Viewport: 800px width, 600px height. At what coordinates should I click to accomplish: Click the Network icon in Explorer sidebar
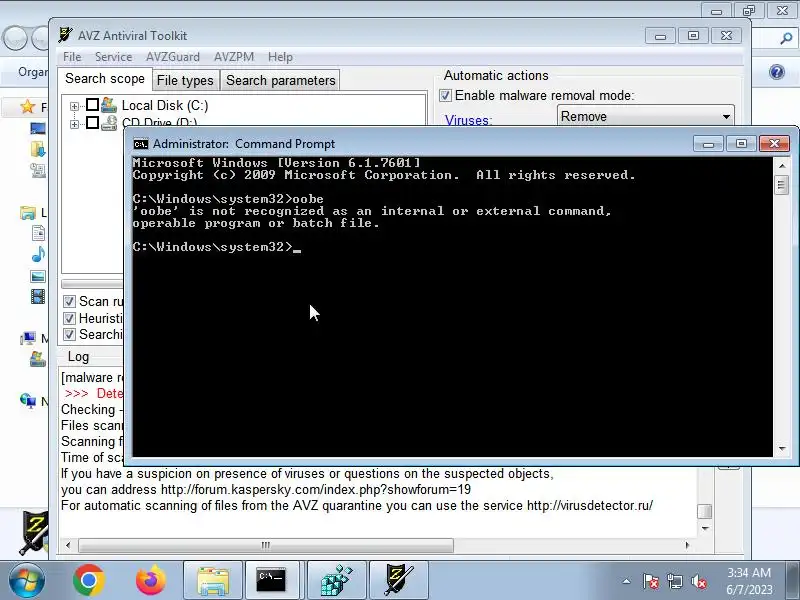tap(28, 401)
